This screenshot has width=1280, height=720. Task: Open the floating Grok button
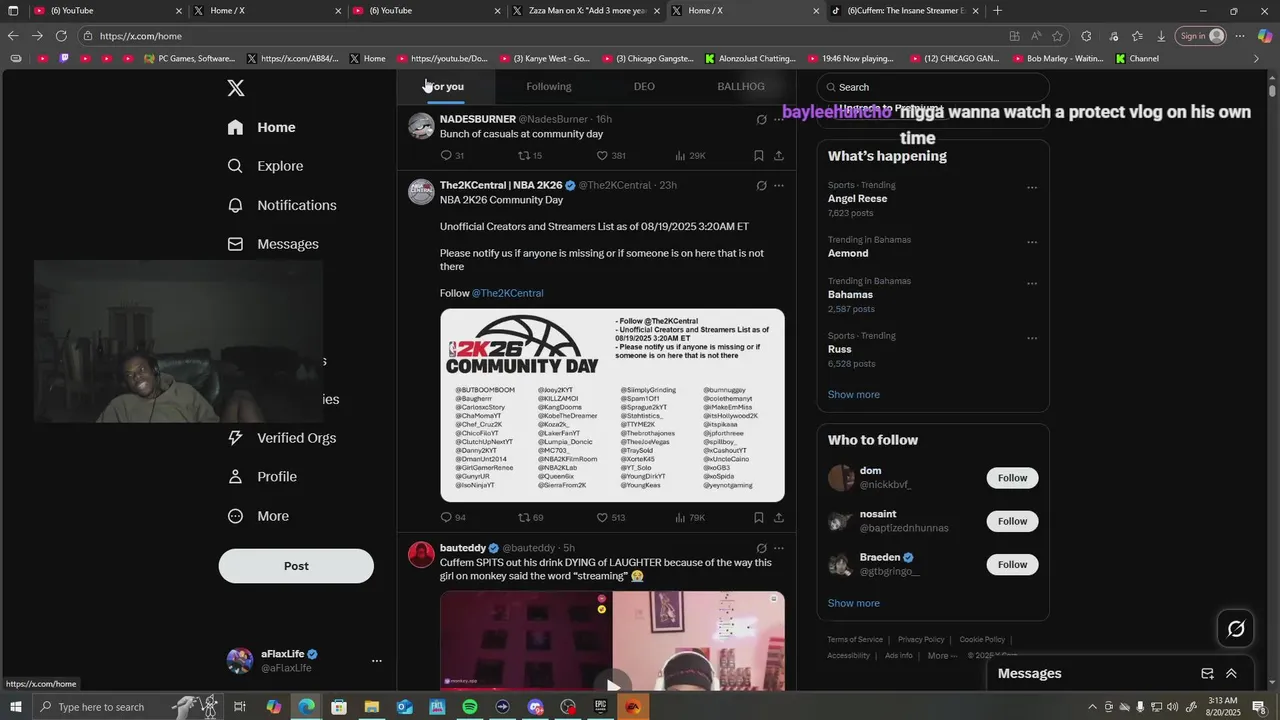pos(1236,629)
